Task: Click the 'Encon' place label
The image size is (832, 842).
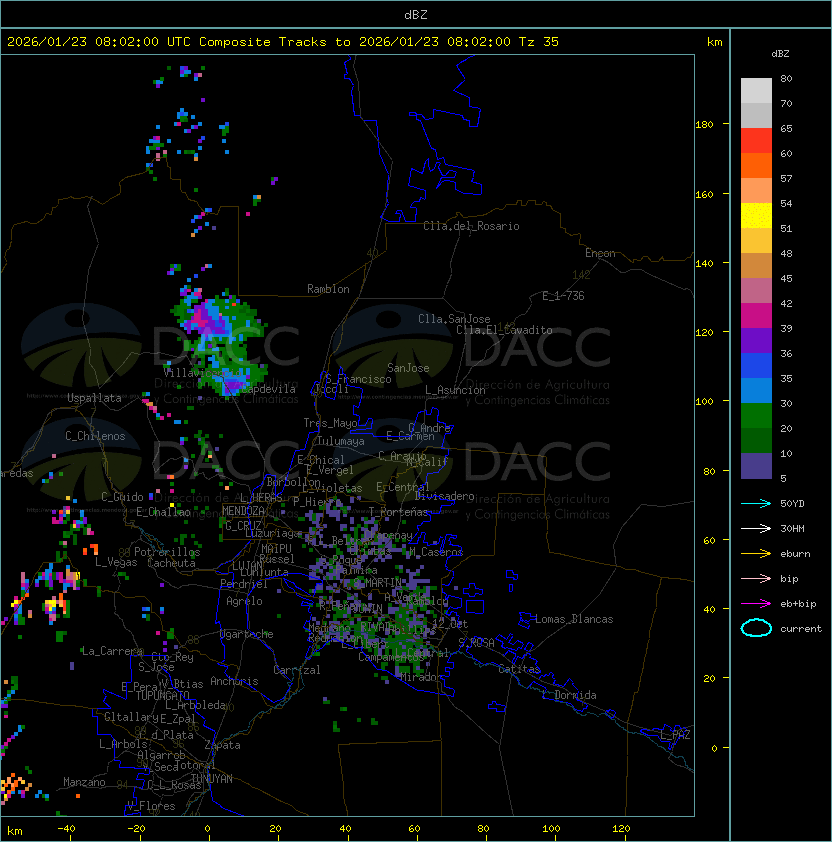Action: [x=600, y=253]
